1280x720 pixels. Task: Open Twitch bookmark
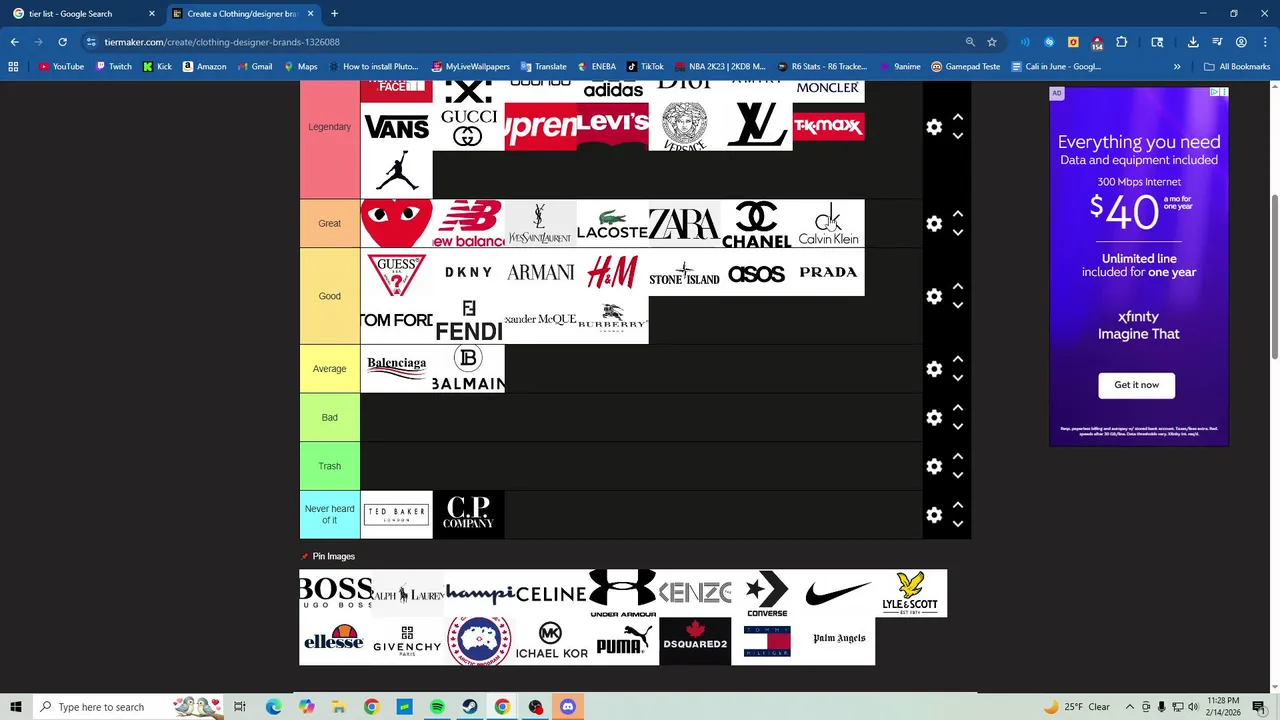[x=113, y=67]
